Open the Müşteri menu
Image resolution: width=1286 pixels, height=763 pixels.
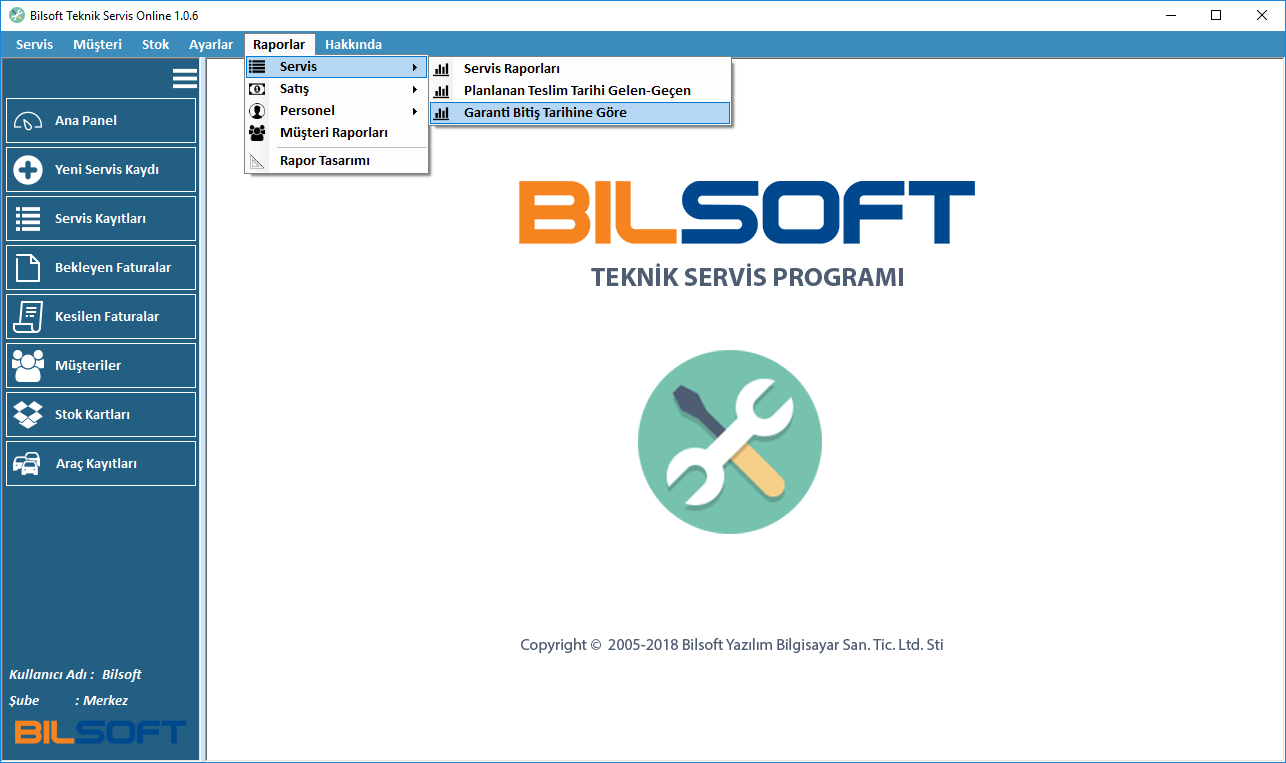(x=98, y=44)
